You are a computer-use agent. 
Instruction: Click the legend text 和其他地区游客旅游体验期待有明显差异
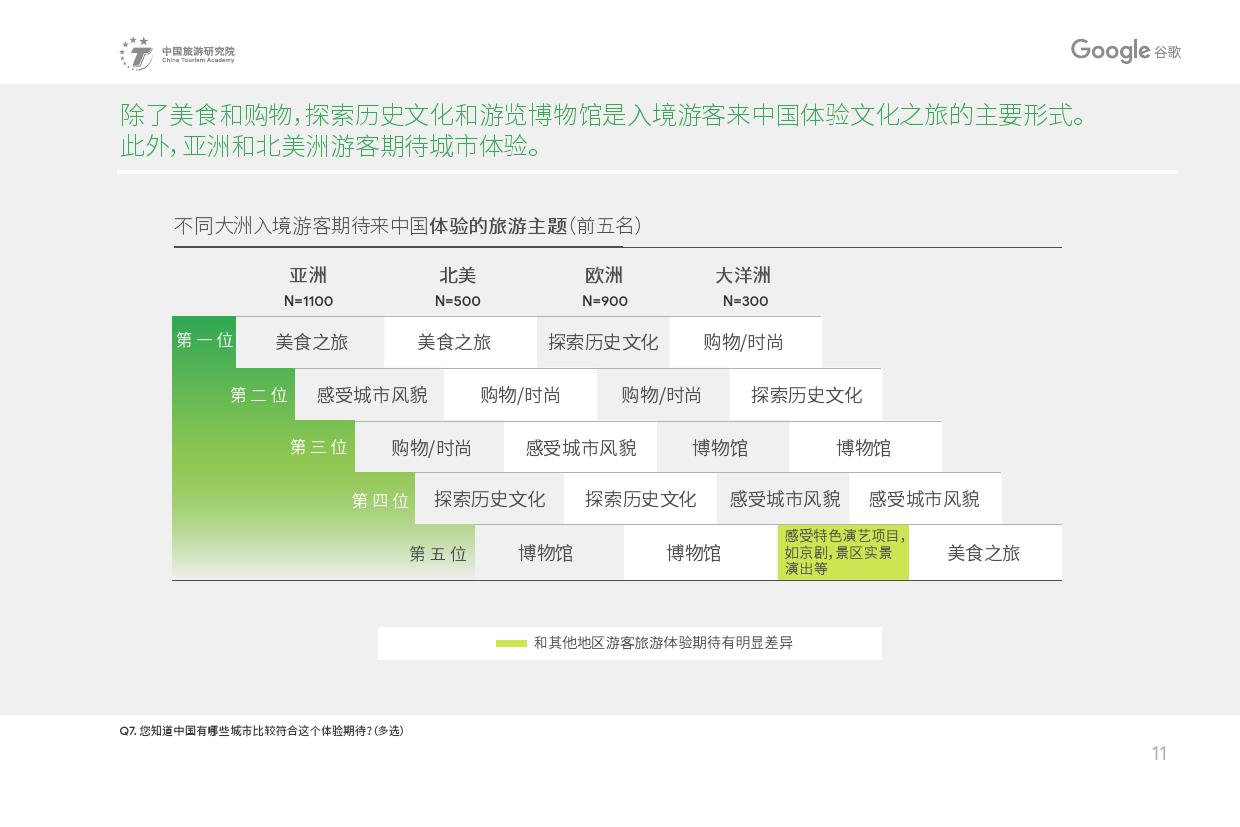point(663,643)
